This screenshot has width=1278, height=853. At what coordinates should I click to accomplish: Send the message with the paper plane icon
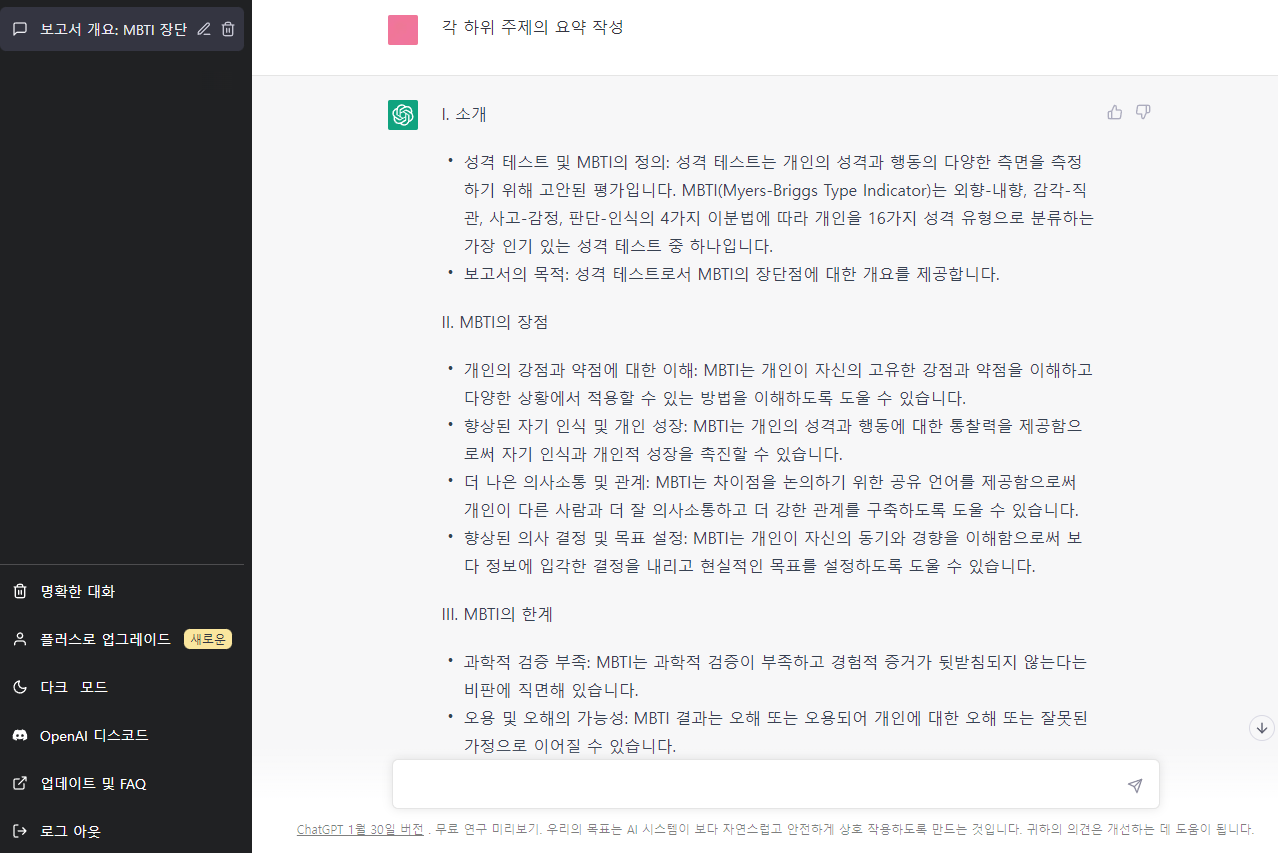1135,785
